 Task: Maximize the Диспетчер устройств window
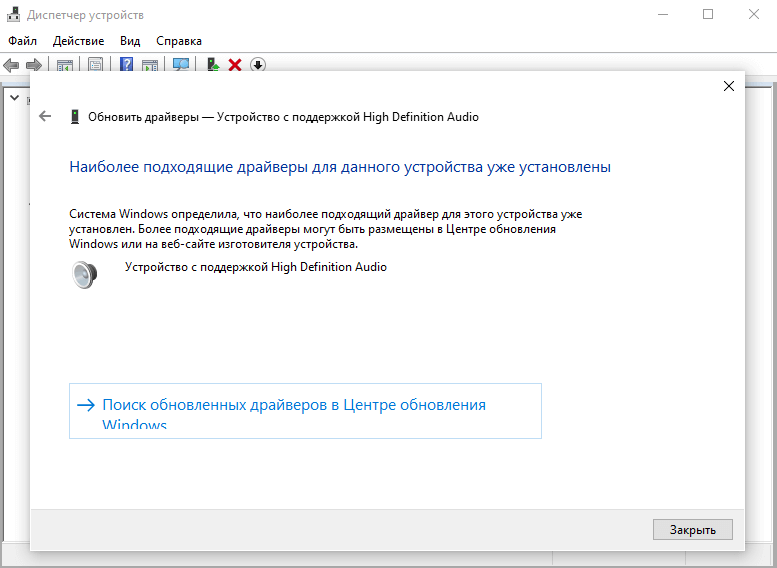point(708,14)
